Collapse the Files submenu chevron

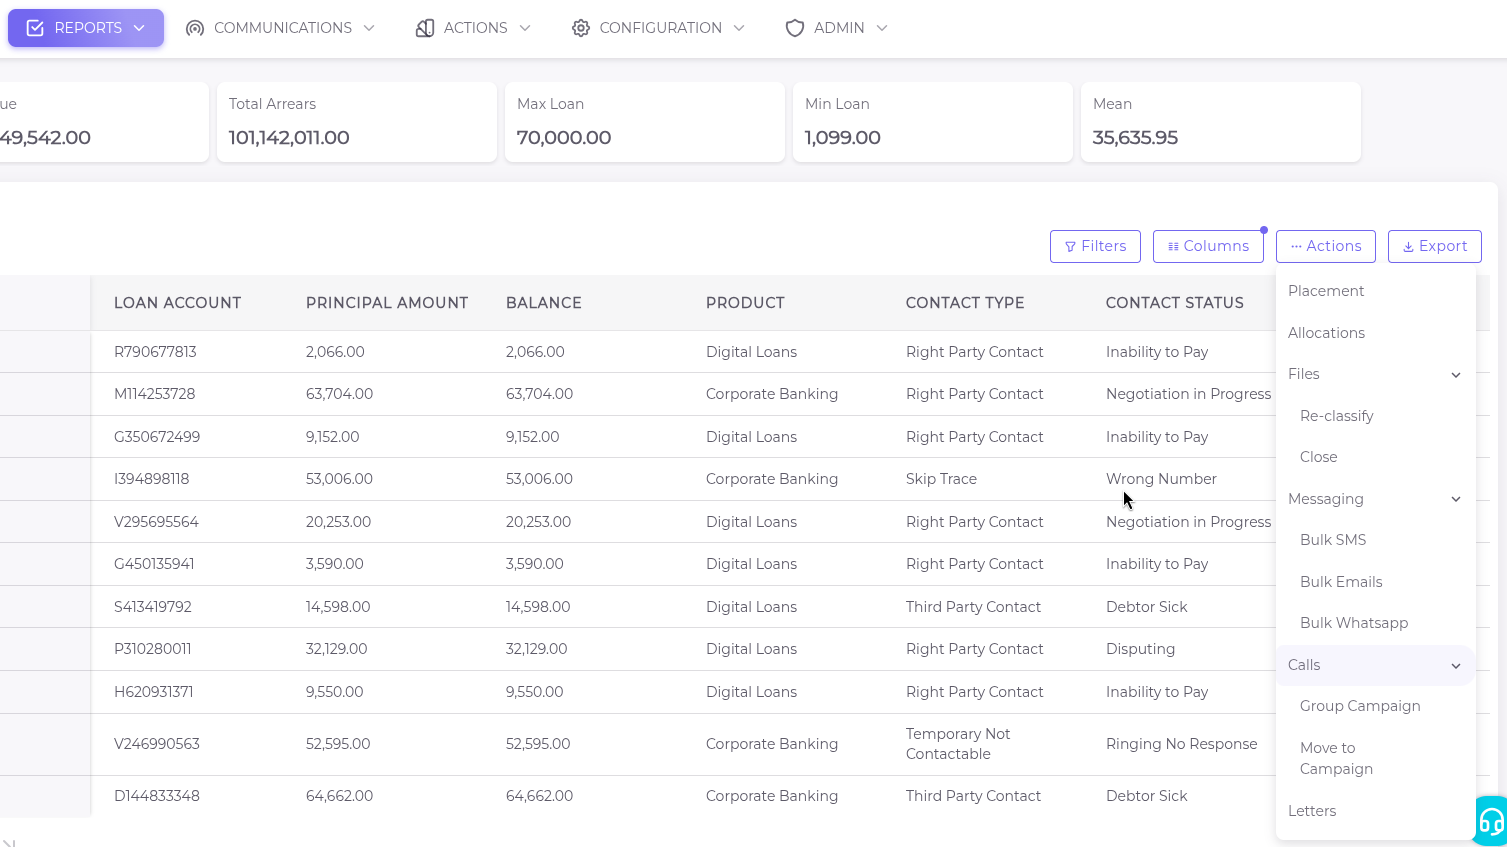point(1456,375)
